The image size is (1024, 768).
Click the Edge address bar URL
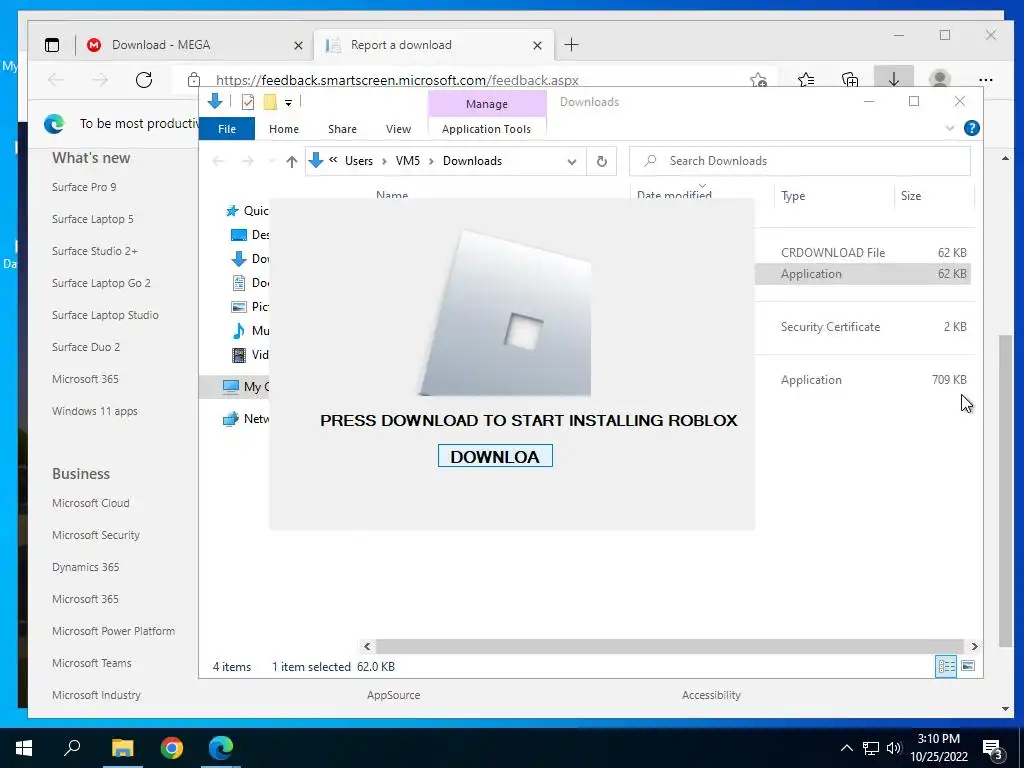point(397,80)
